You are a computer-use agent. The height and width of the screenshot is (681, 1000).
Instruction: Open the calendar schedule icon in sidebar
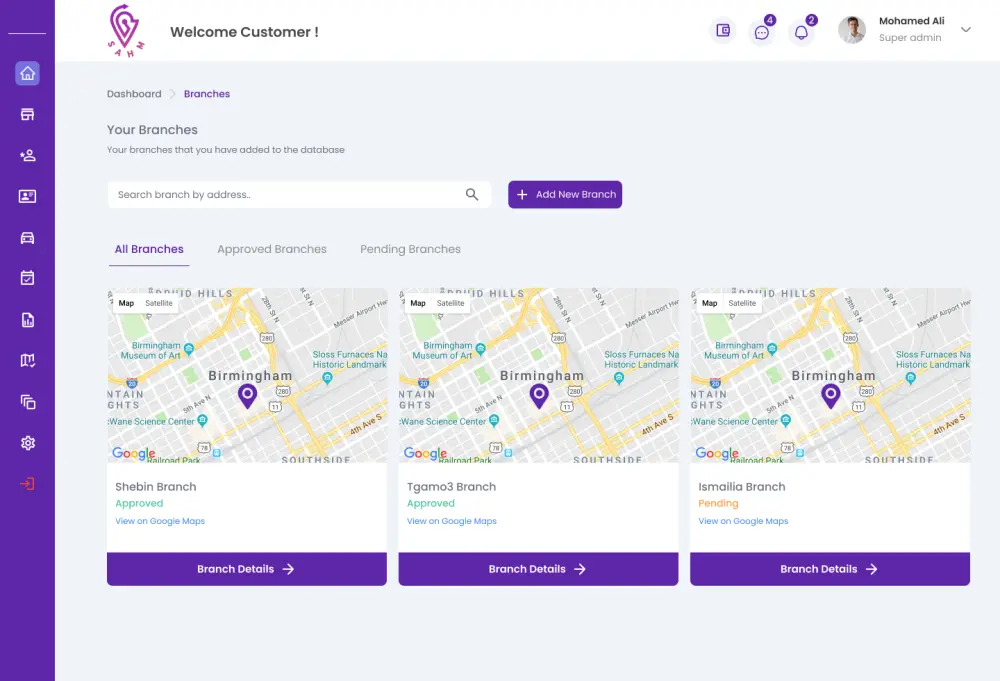click(27, 278)
